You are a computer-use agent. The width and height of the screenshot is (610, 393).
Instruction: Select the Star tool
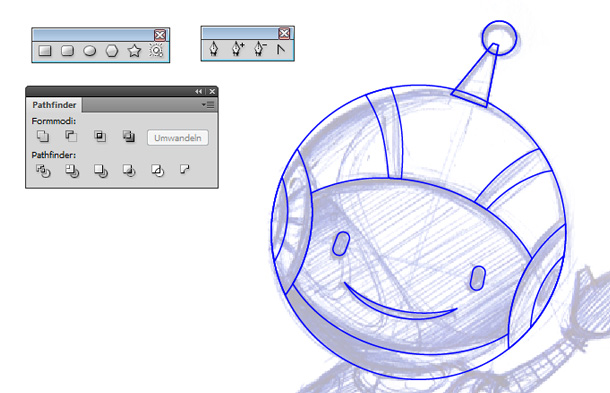pos(134,51)
